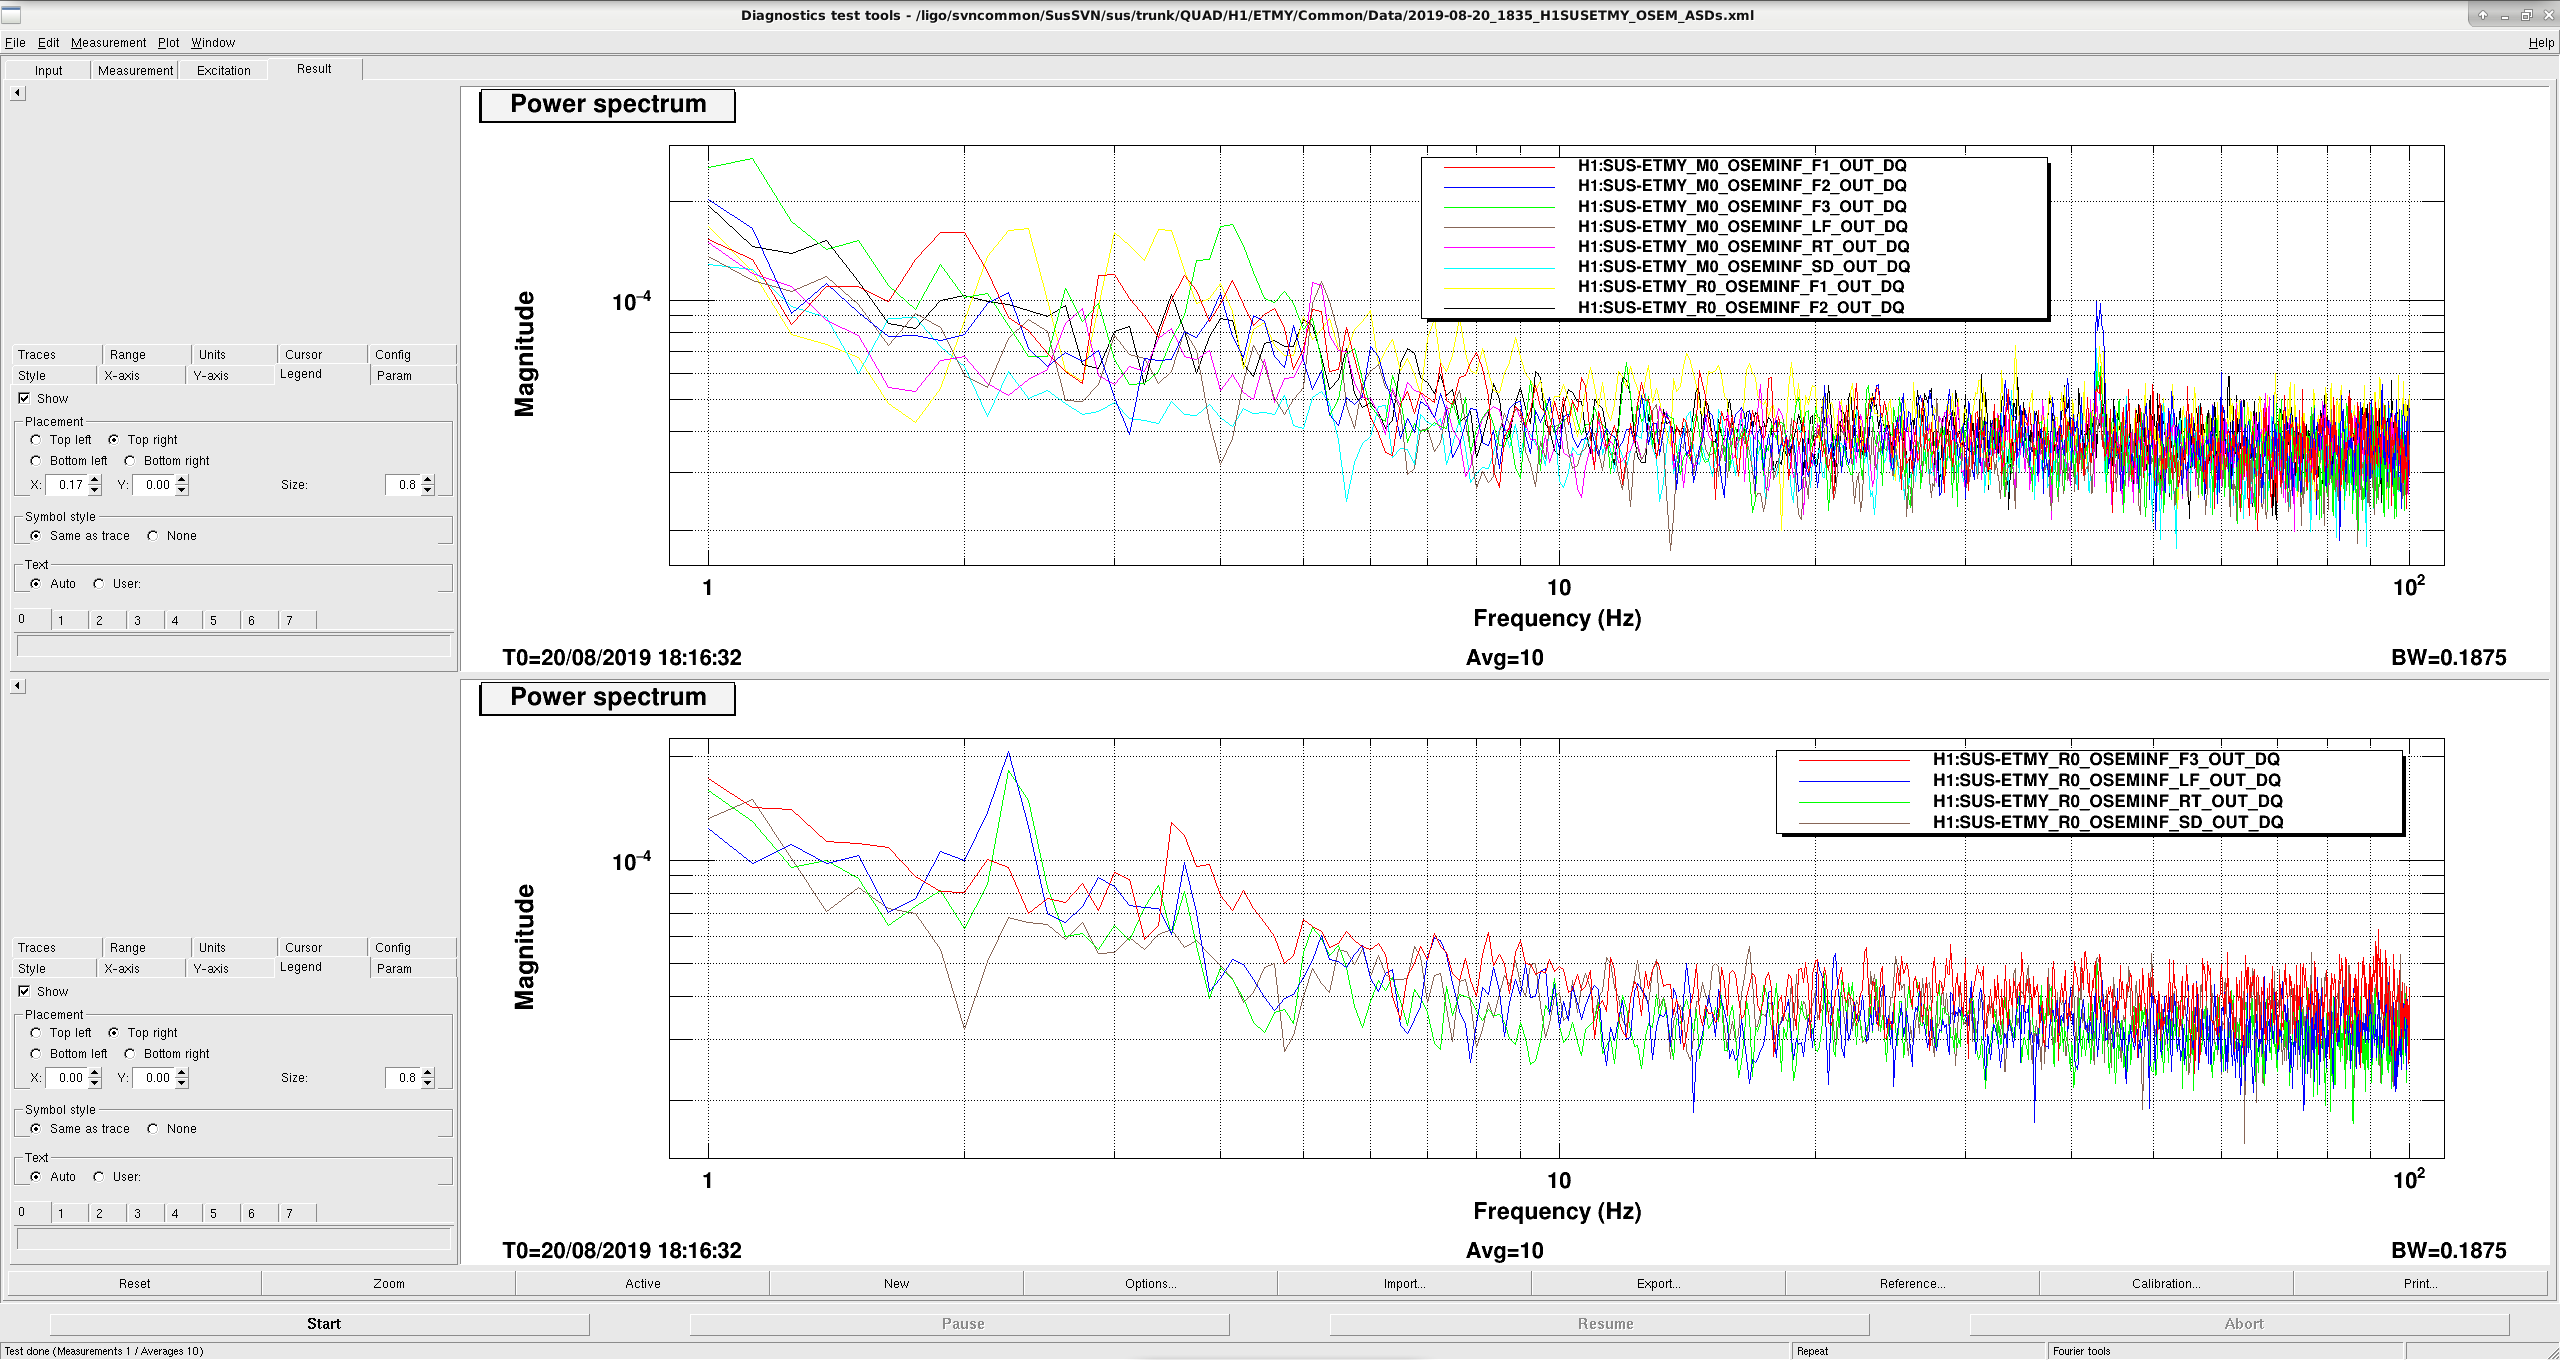Increase the lower legend Y offset stepper
Image resolution: width=2560 pixels, height=1360 pixels.
click(x=182, y=1073)
